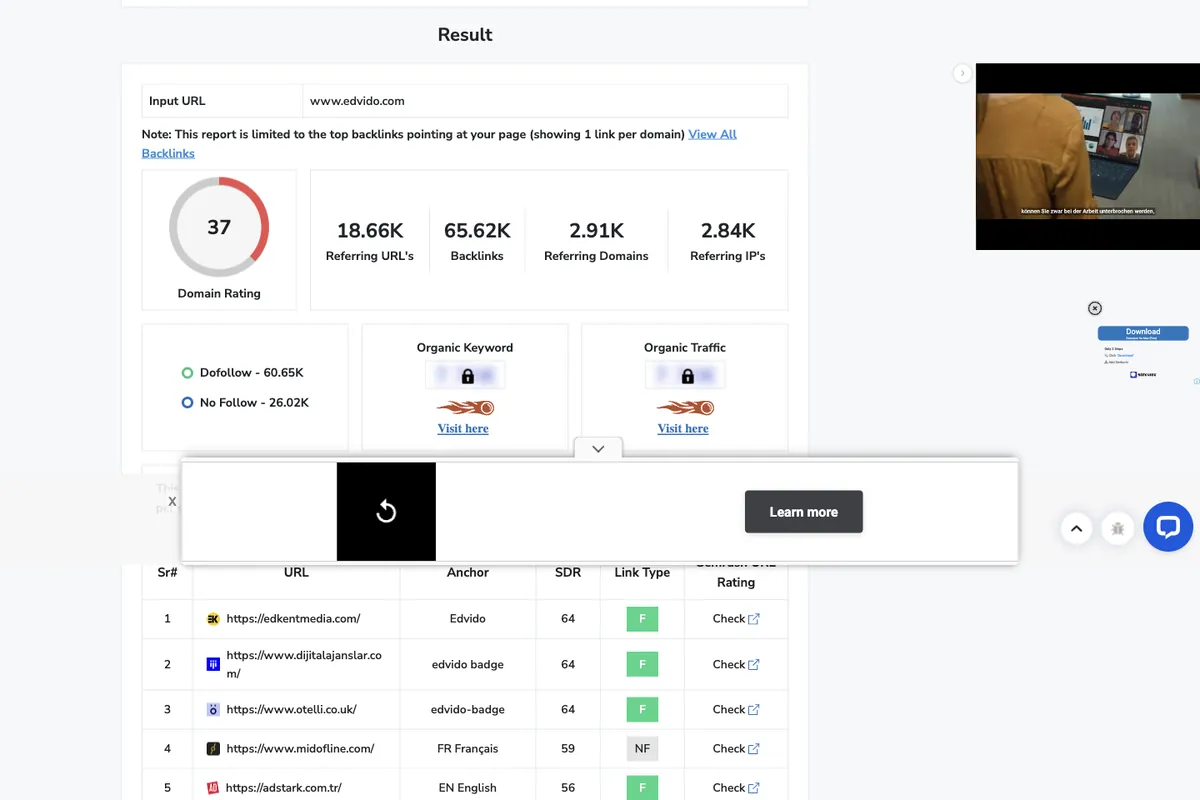Click the Input URL field with www.edvido.com
This screenshot has width=1200, height=800.
tap(545, 101)
